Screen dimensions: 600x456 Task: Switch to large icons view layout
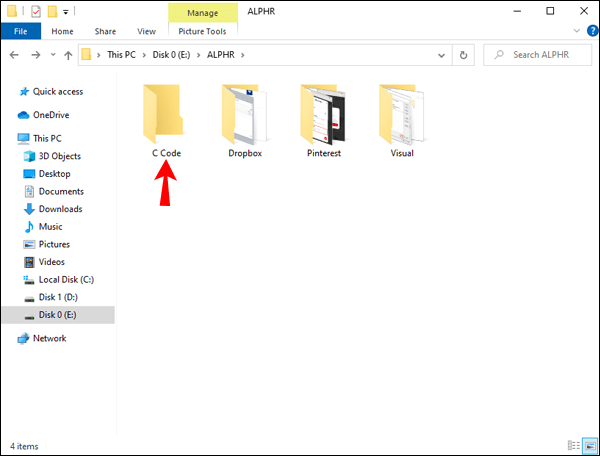click(x=590, y=445)
